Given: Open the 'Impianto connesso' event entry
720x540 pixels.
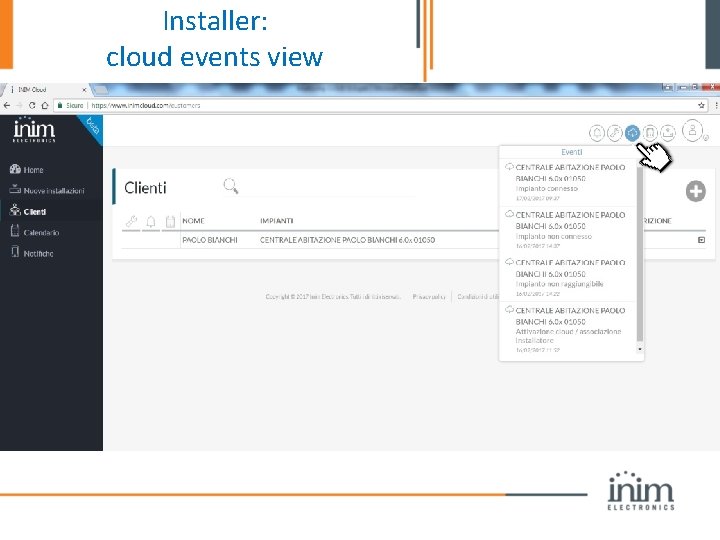Looking at the screenshot, I should pos(568,182).
